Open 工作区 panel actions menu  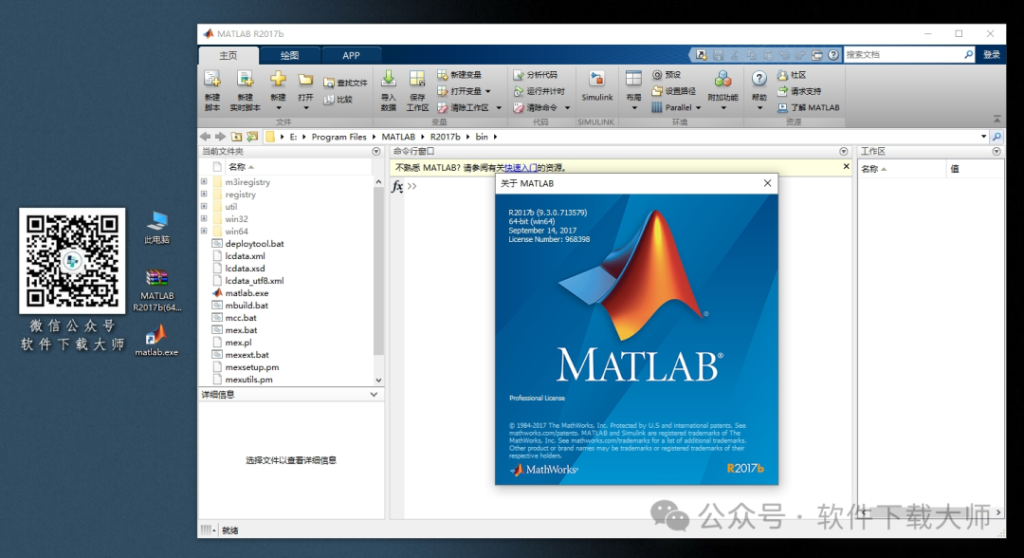click(x=997, y=152)
